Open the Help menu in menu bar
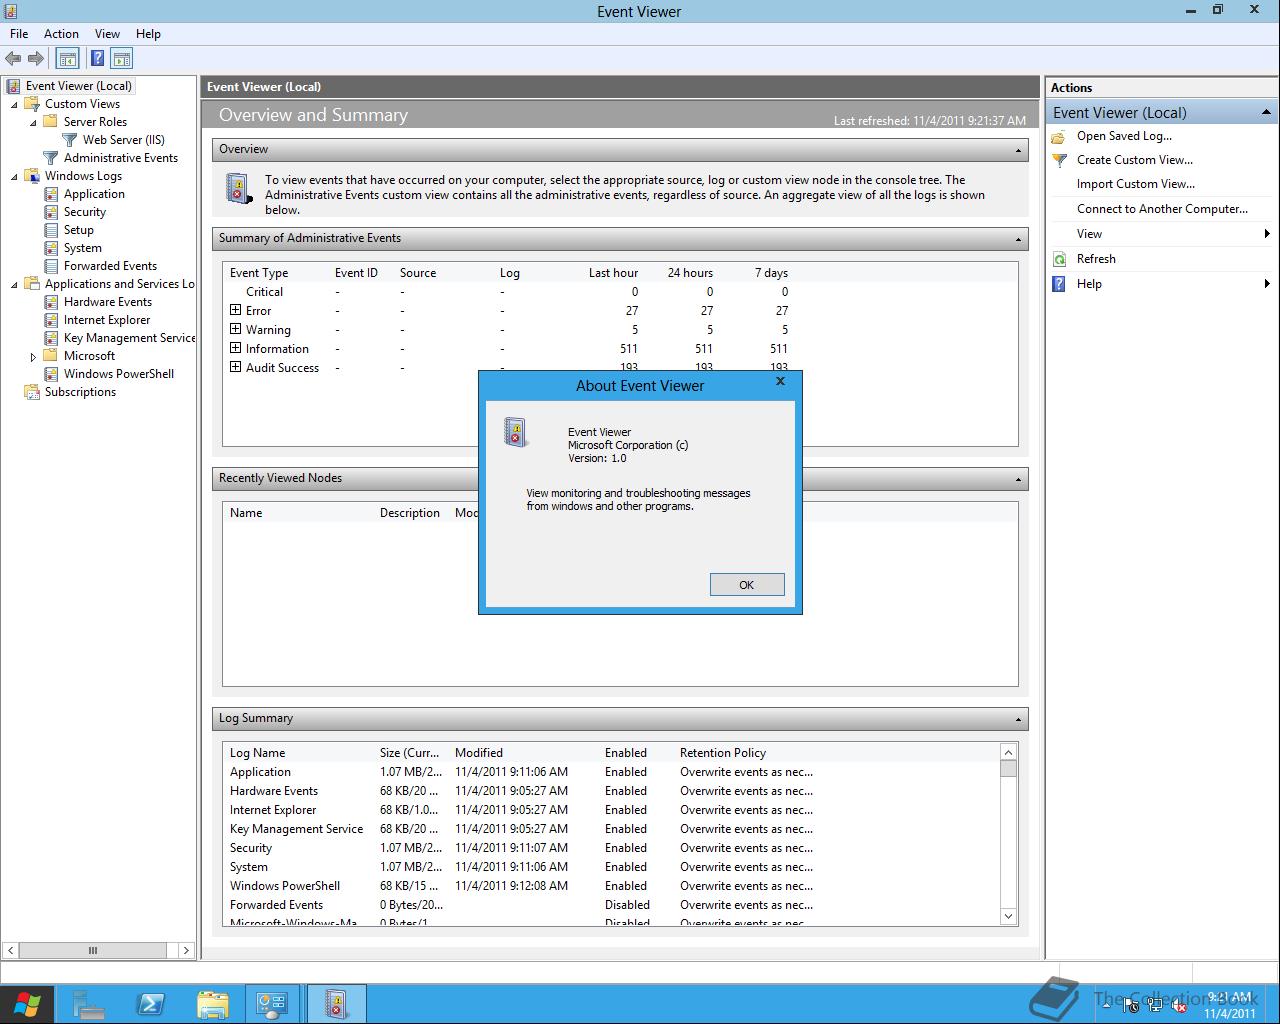Viewport: 1280px width, 1024px height. [x=148, y=34]
